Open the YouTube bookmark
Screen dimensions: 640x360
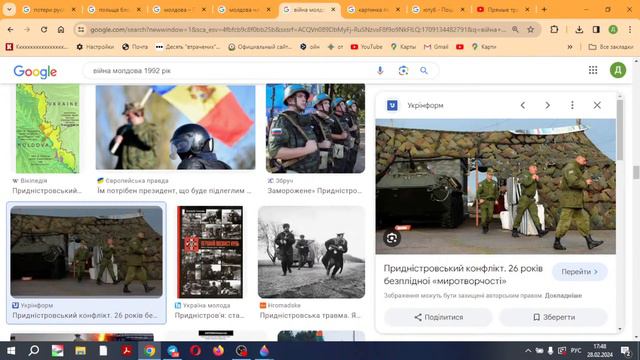point(367,47)
